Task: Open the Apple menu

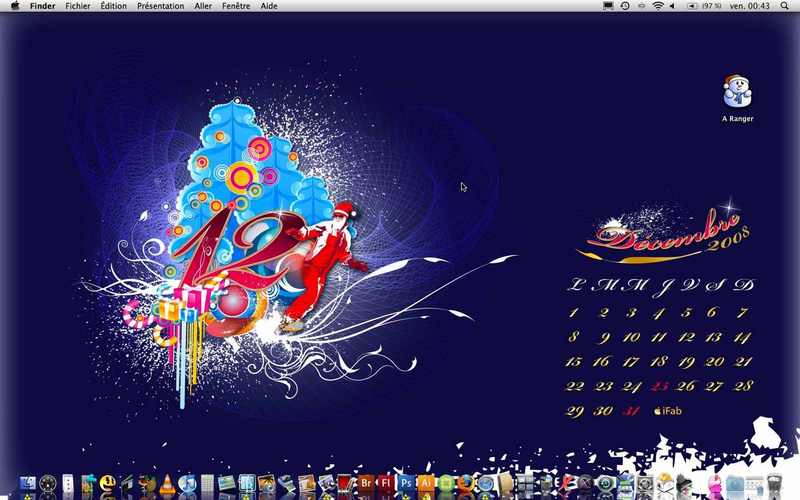Action: click(15, 6)
